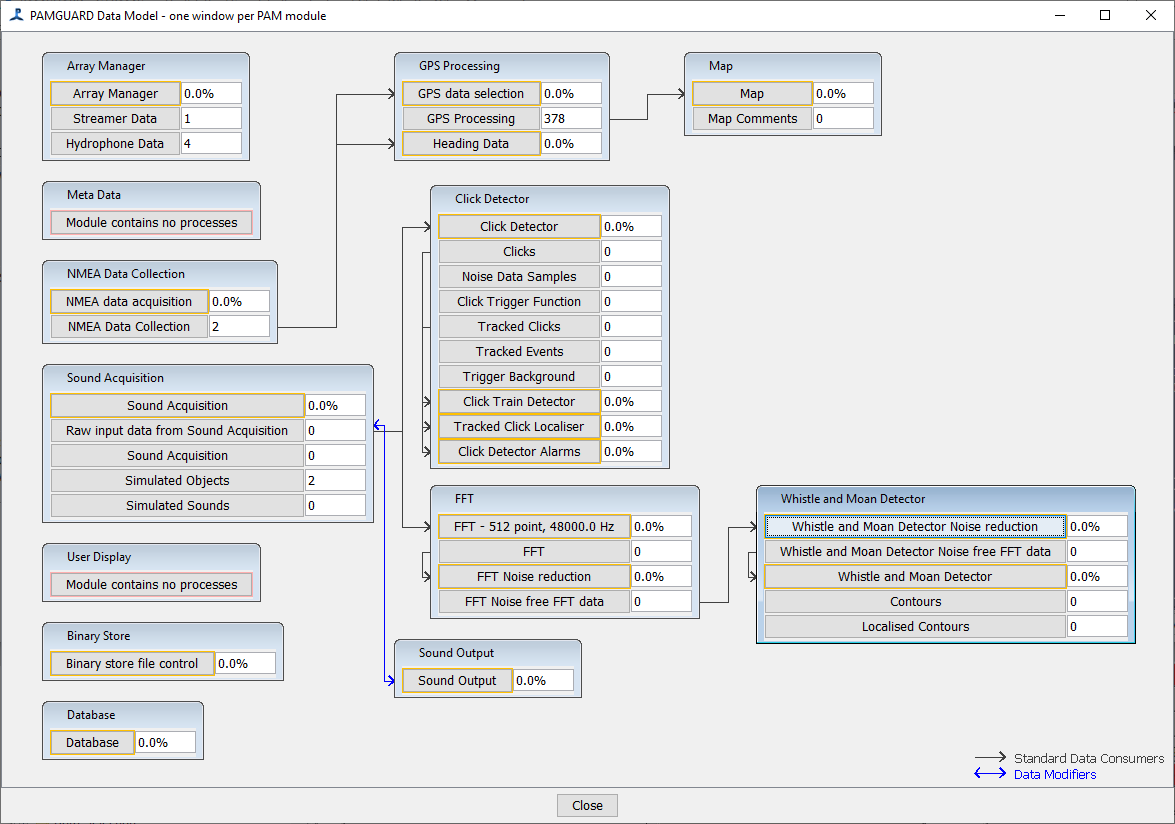Image resolution: width=1175 pixels, height=824 pixels.
Task: Click the Standard Data Consumers legend label
Action: [x=1089, y=758]
